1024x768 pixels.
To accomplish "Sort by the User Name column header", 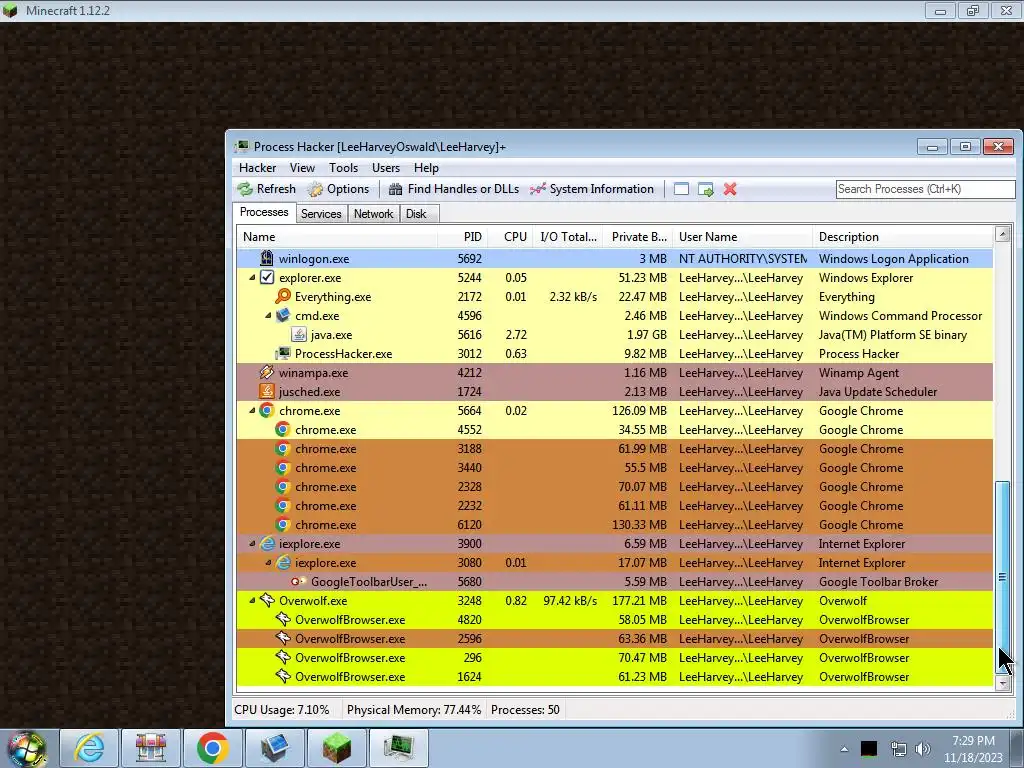I will (x=743, y=237).
